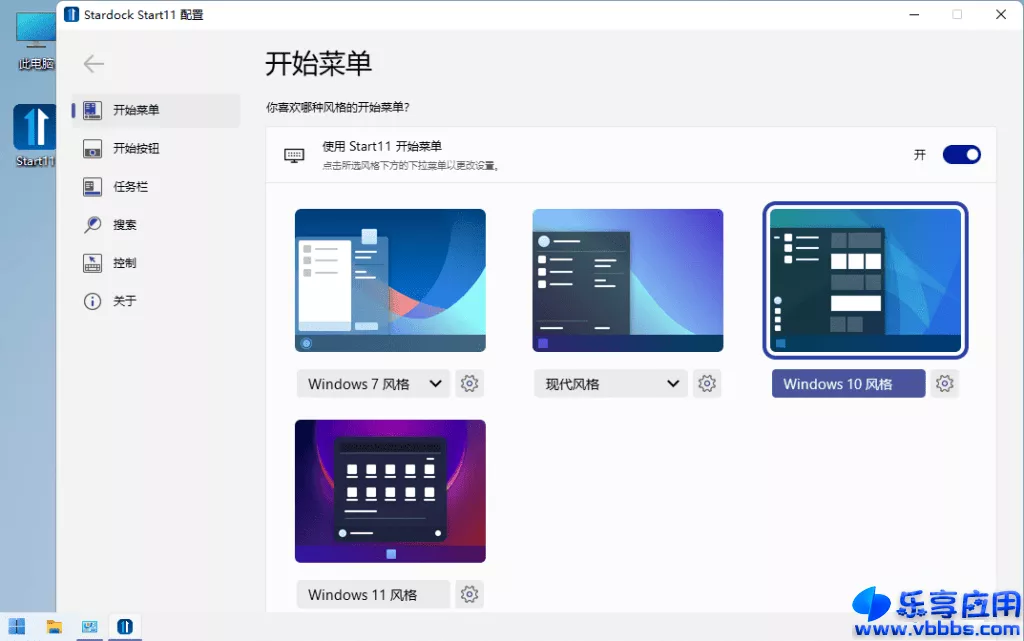Click the gear icon beside Windows 7 风格
The image size is (1024, 641).
pyautogui.click(x=469, y=383)
